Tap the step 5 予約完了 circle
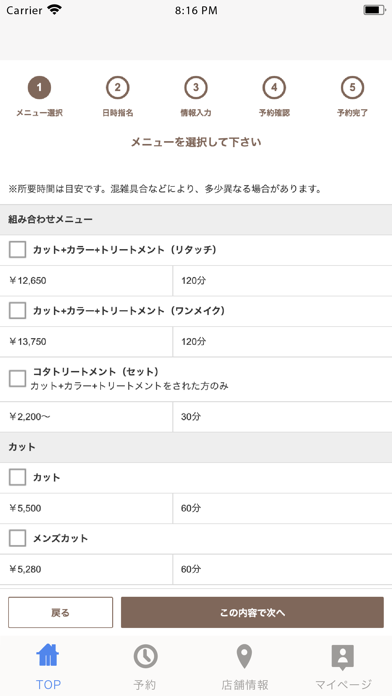 pos(352,87)
